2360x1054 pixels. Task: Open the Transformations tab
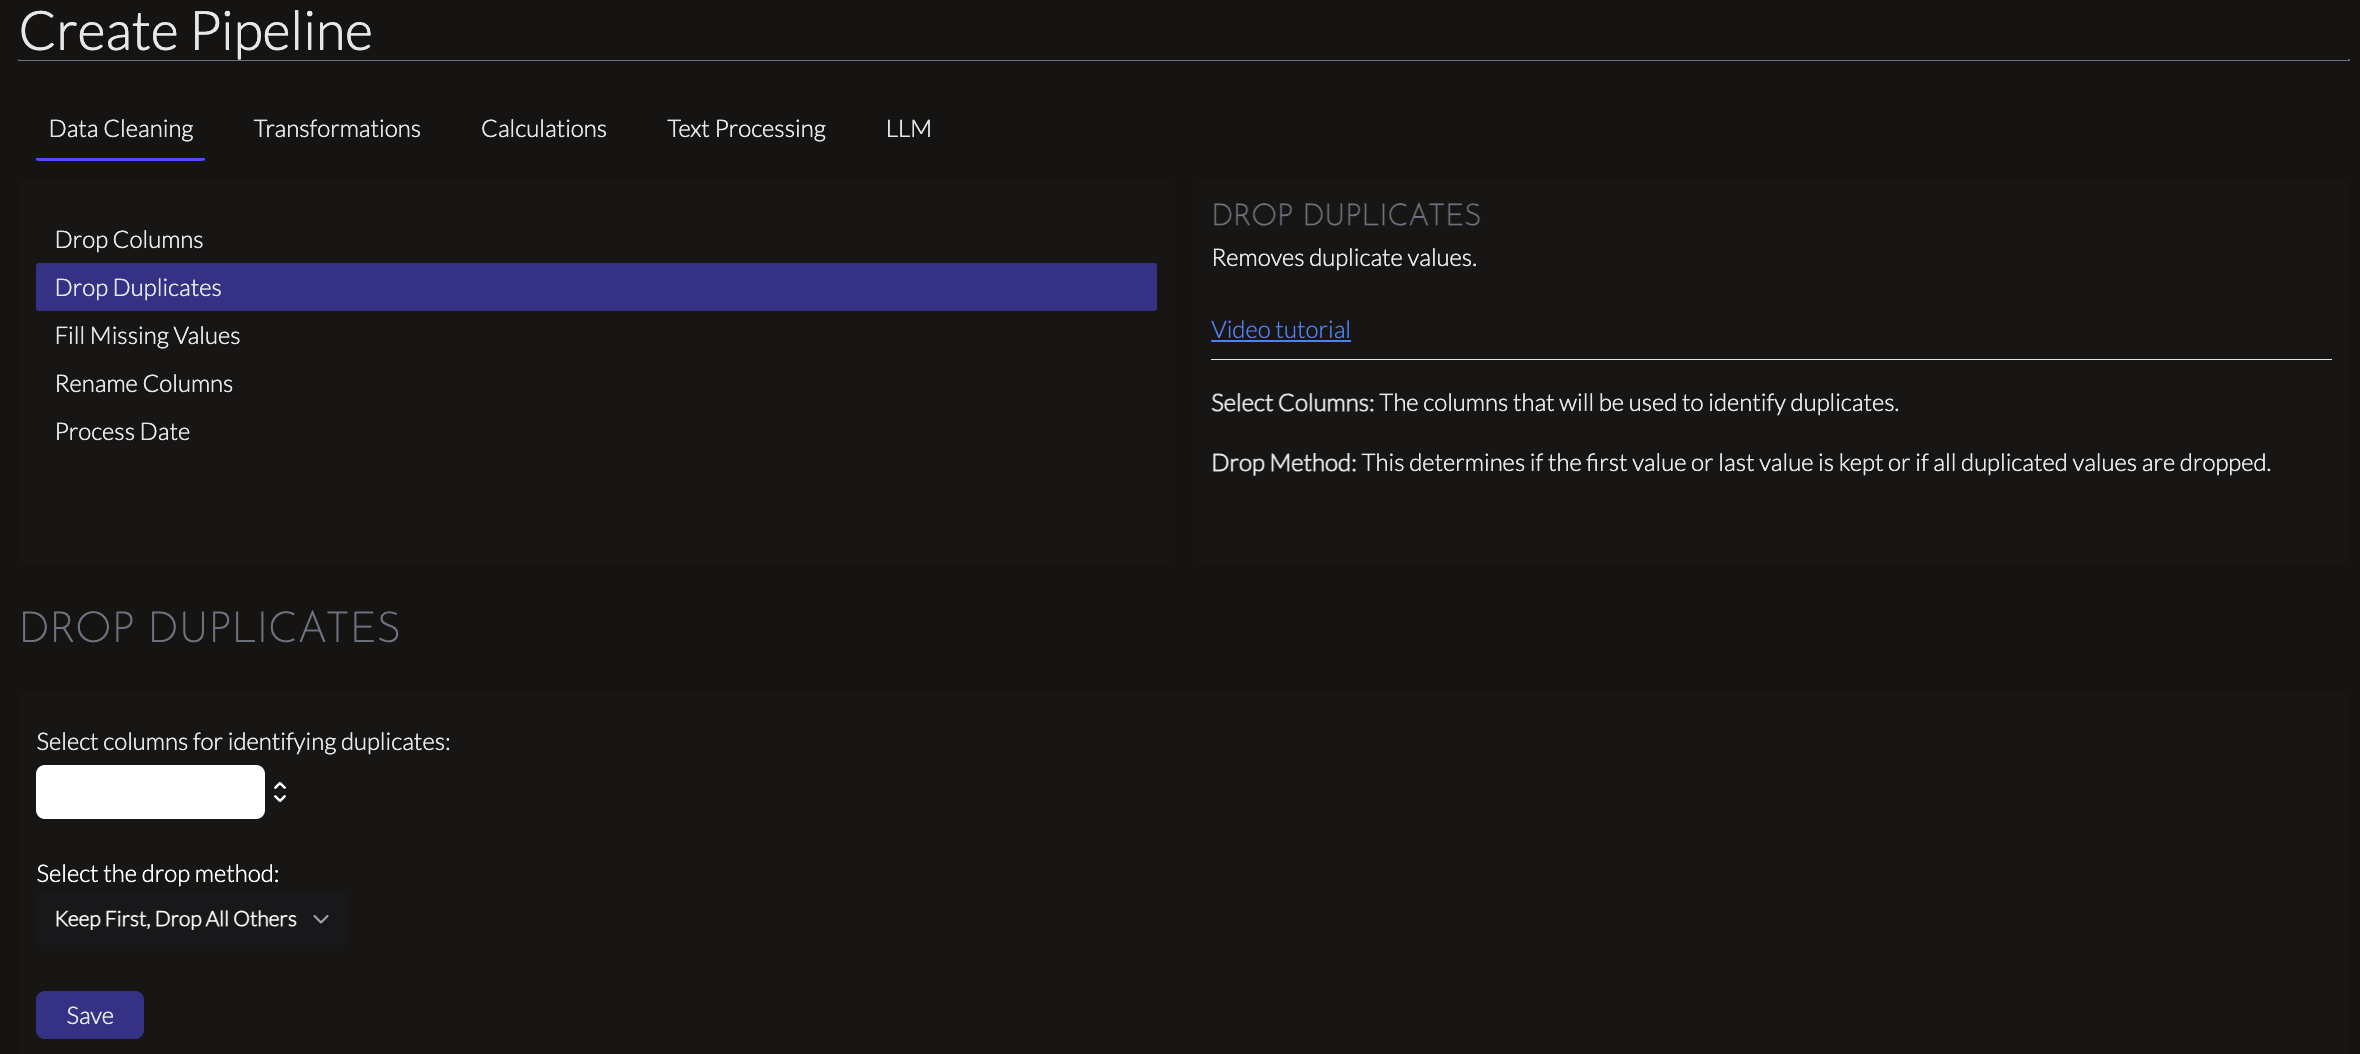337,129
